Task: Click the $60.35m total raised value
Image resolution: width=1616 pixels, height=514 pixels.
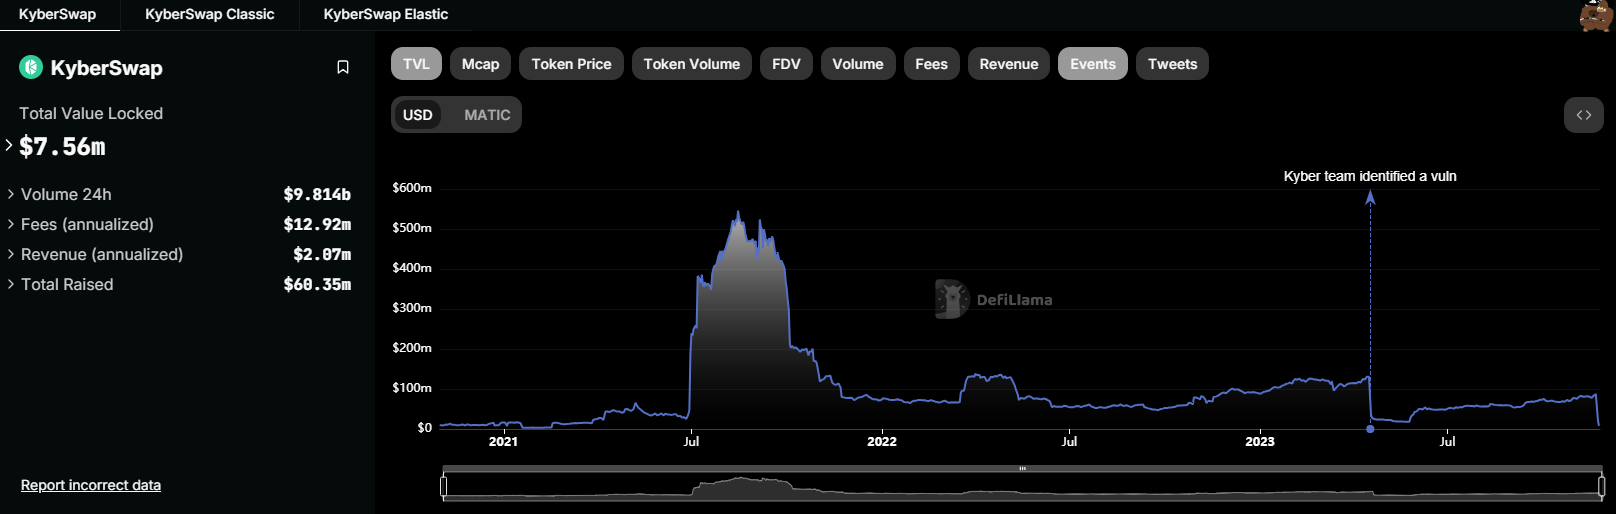Action: [x=317, y=284]
